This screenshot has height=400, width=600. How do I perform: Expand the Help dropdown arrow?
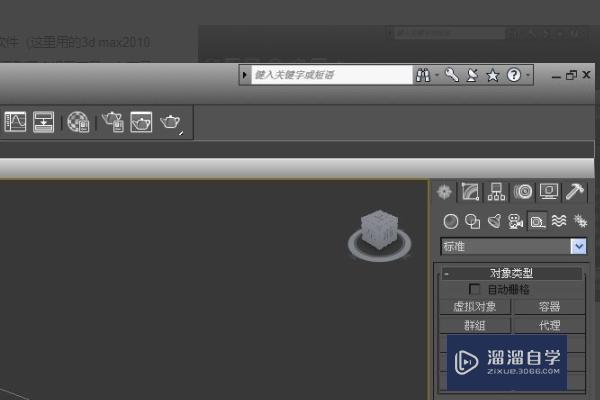pos(528,75)
